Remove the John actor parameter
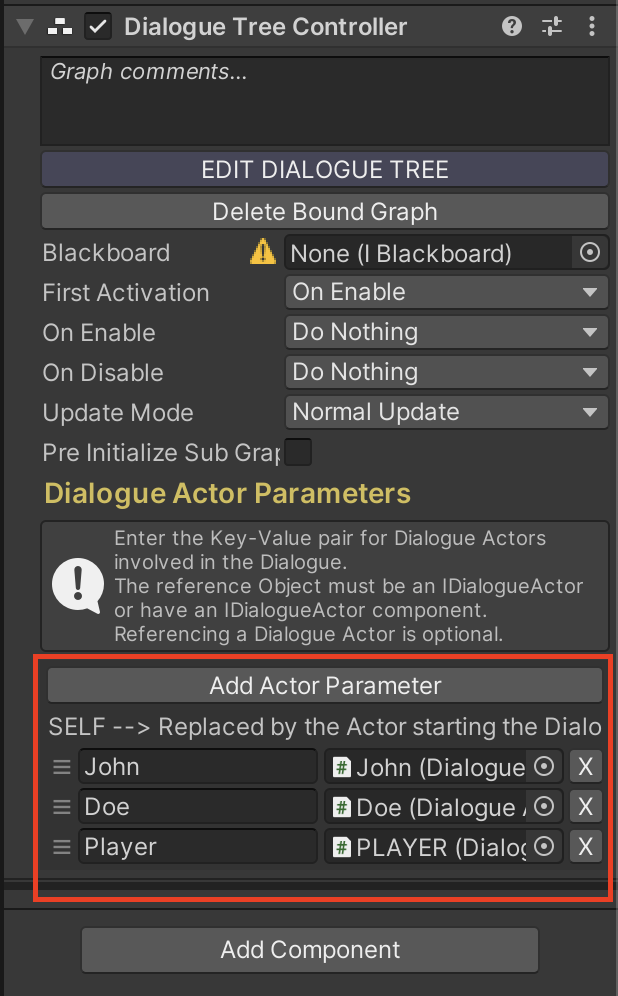The image size is (618, 996). click(x=586, y=767)
